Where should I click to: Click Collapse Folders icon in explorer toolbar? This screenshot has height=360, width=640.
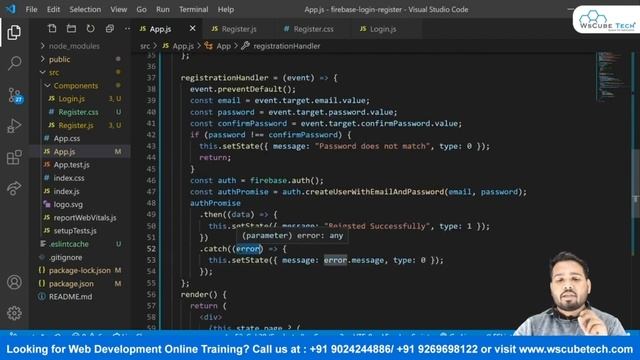coord(109,29)
